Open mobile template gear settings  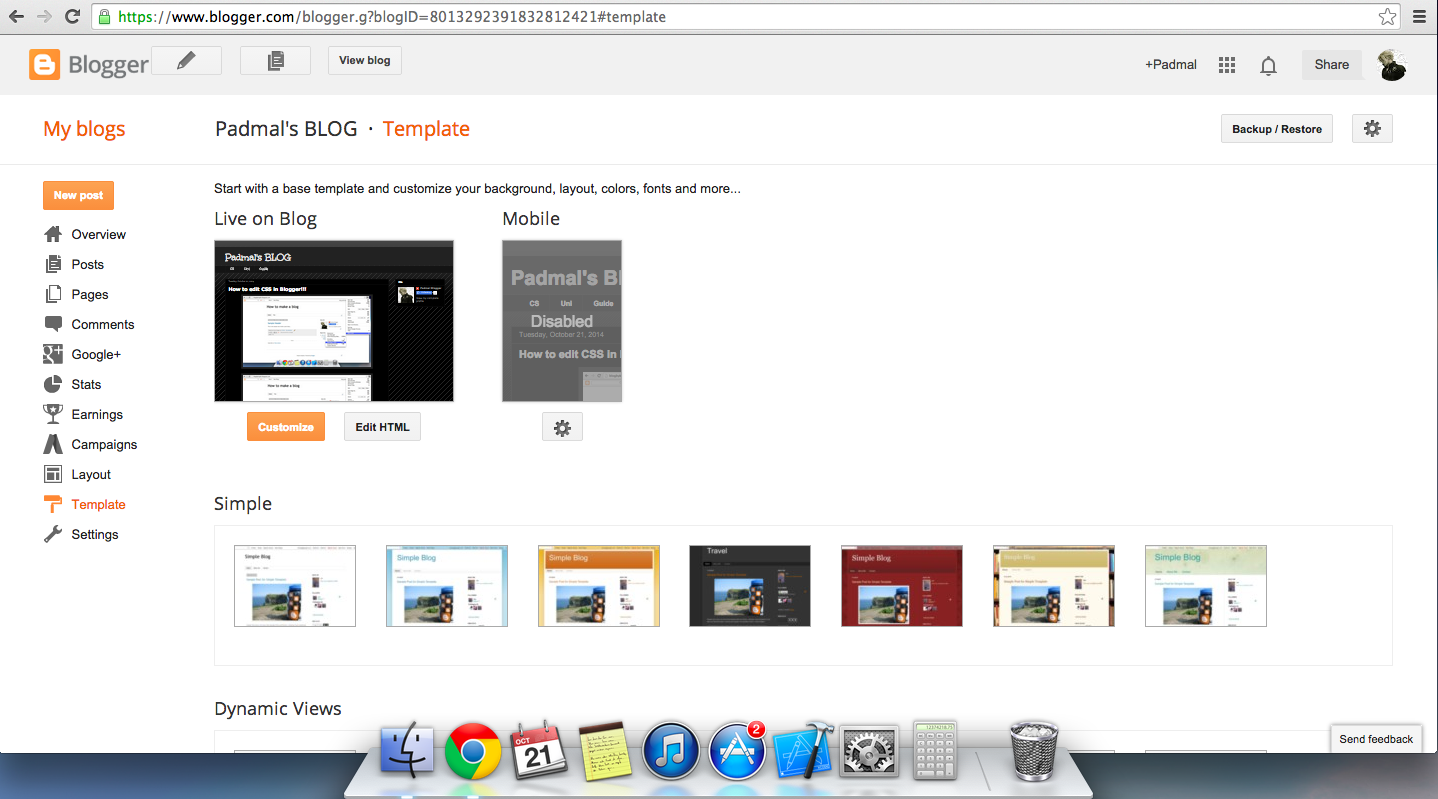pos(562,427)
